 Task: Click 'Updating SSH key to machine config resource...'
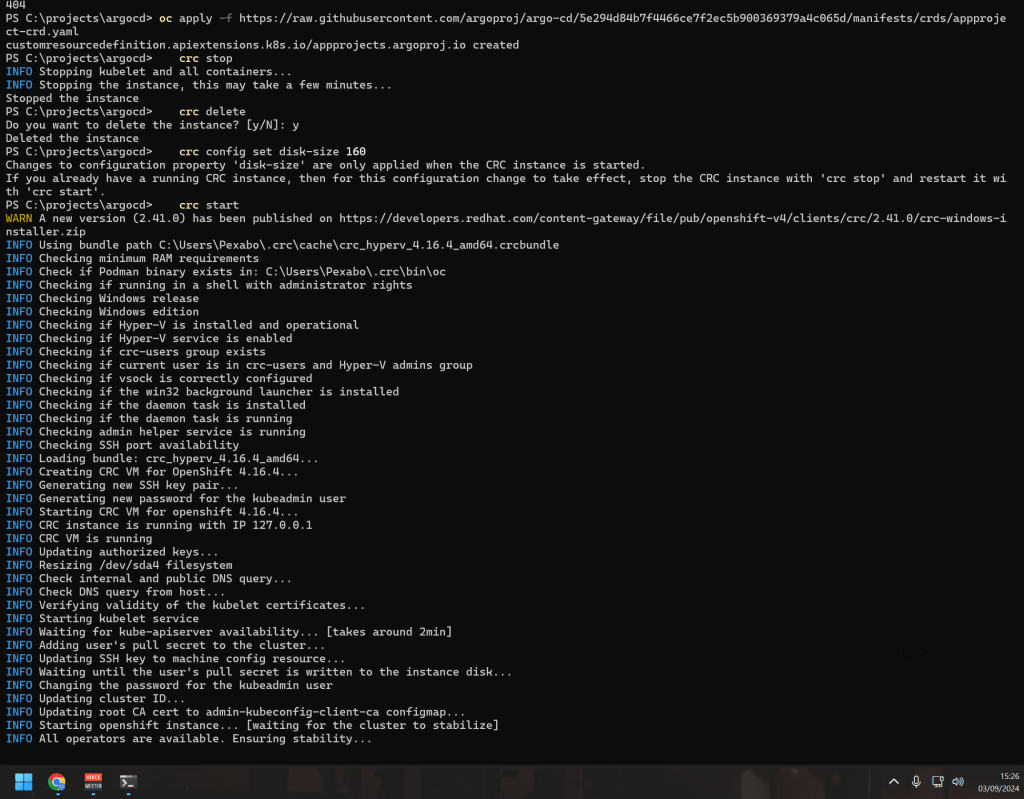pos(175,659)
